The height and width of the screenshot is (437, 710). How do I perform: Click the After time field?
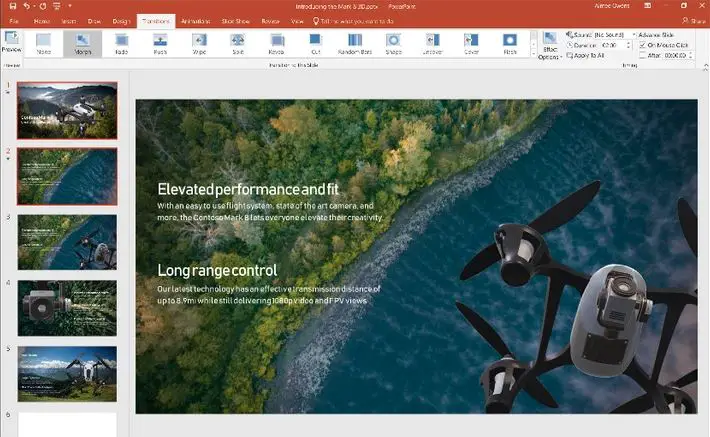point(675,55)
